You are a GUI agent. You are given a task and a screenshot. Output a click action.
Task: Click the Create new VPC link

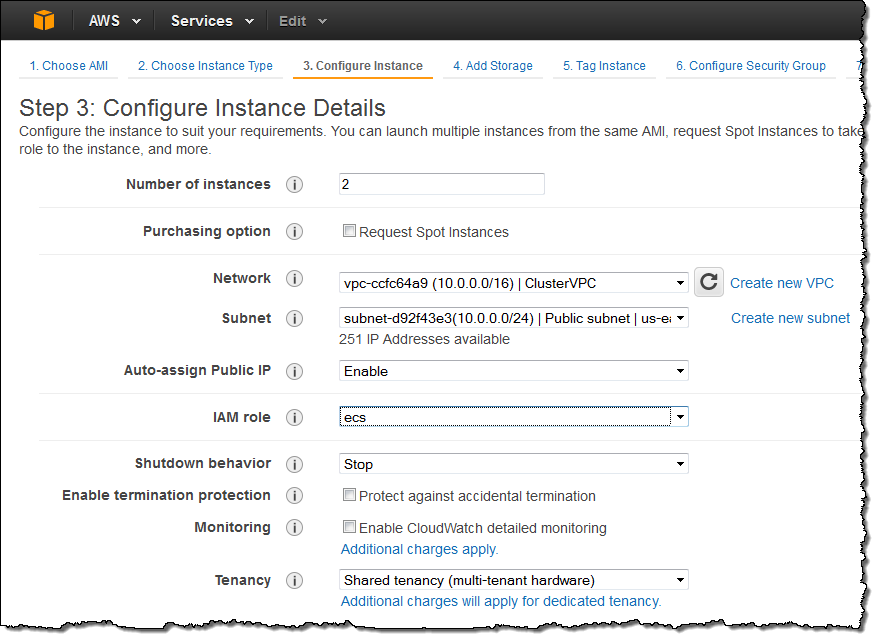[x=781, y=283]
